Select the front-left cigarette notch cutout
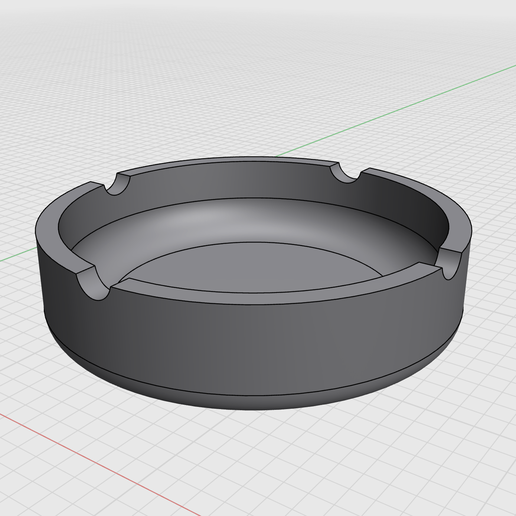Viewport: 516px width, 516px height. (93, 283)
